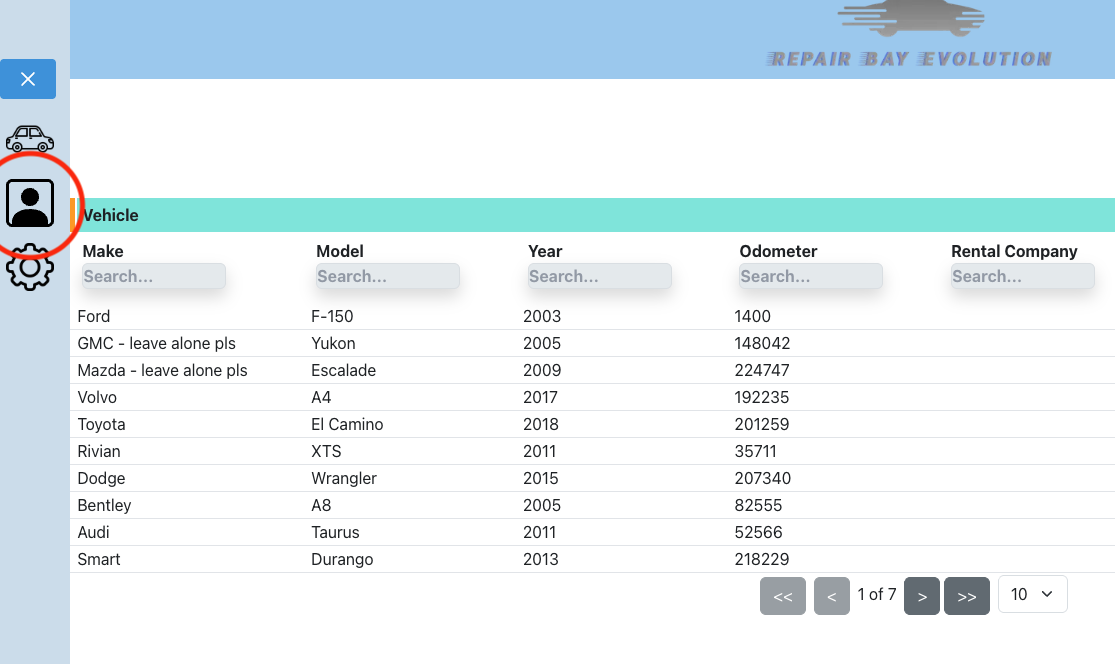The height and width of the screenshot is (664, 1115).
Task: Jump to the last page using >>
Action: [x=966, y=595]
